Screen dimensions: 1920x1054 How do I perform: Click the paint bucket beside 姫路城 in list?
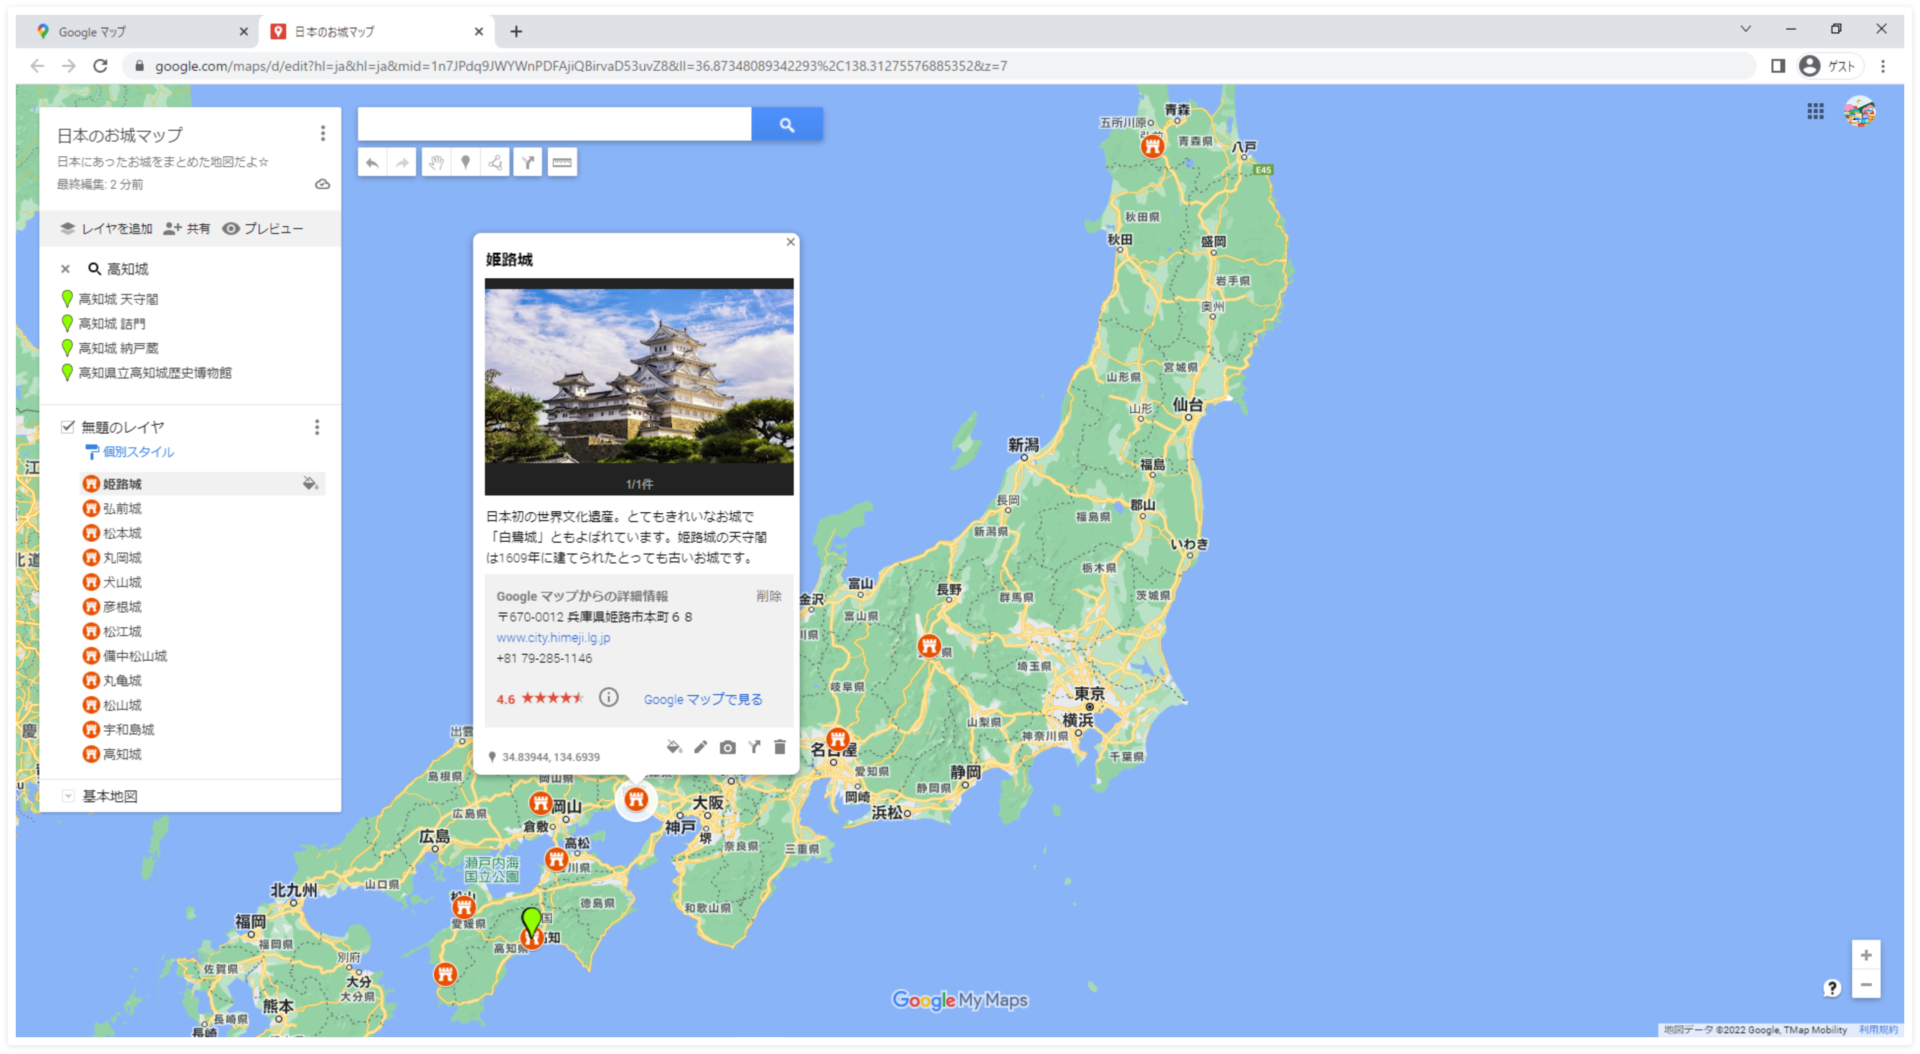[x=310, y=484]
